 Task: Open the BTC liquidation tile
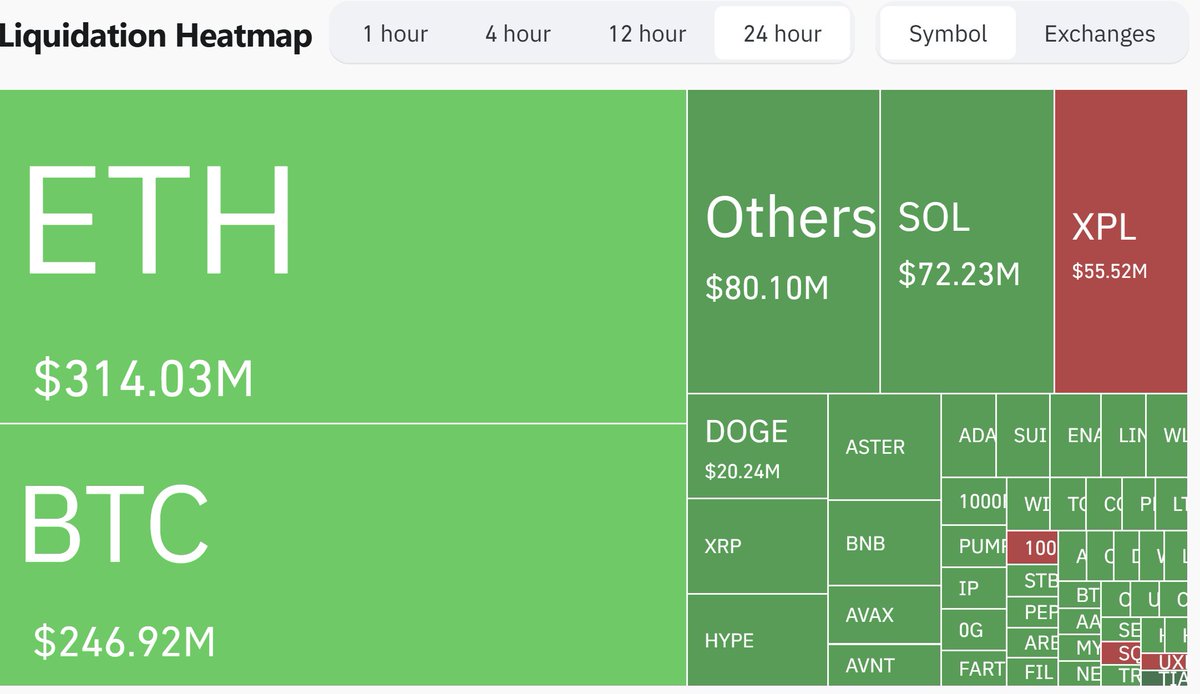pos(342,554)
